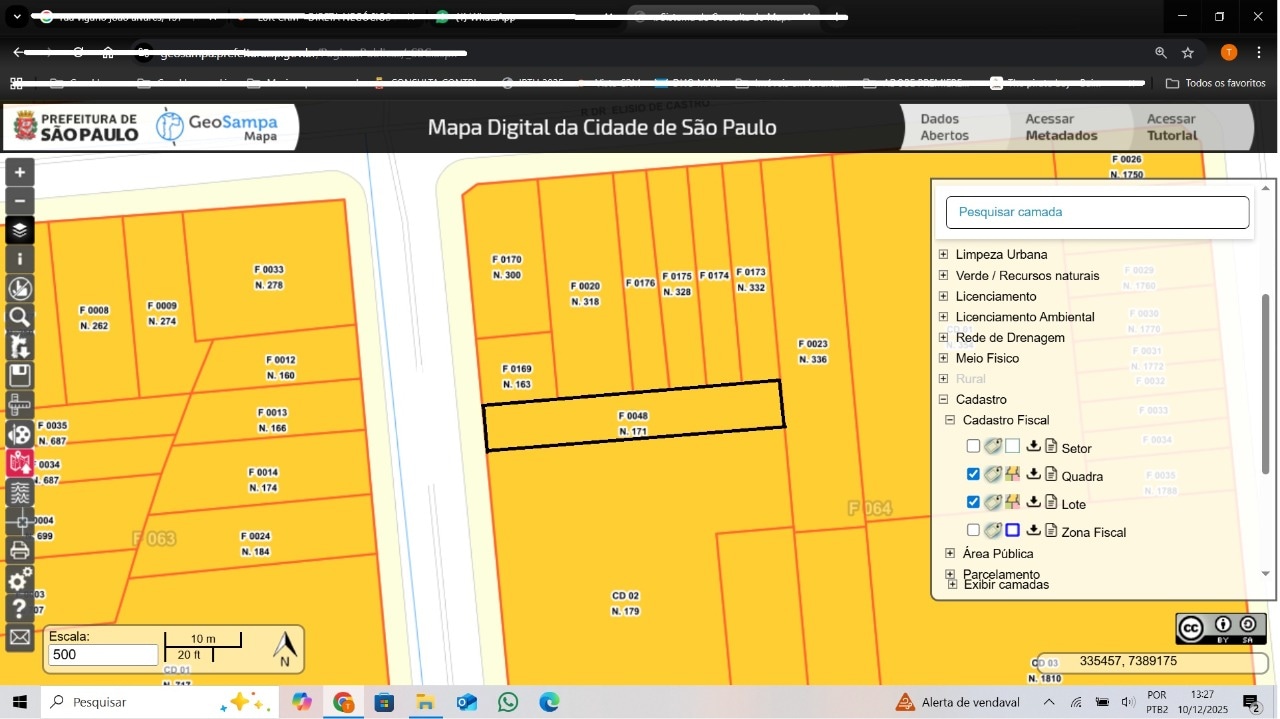This screenshot has width=1280, height=719.
Task: Open the print map tool
Action: 19,550
